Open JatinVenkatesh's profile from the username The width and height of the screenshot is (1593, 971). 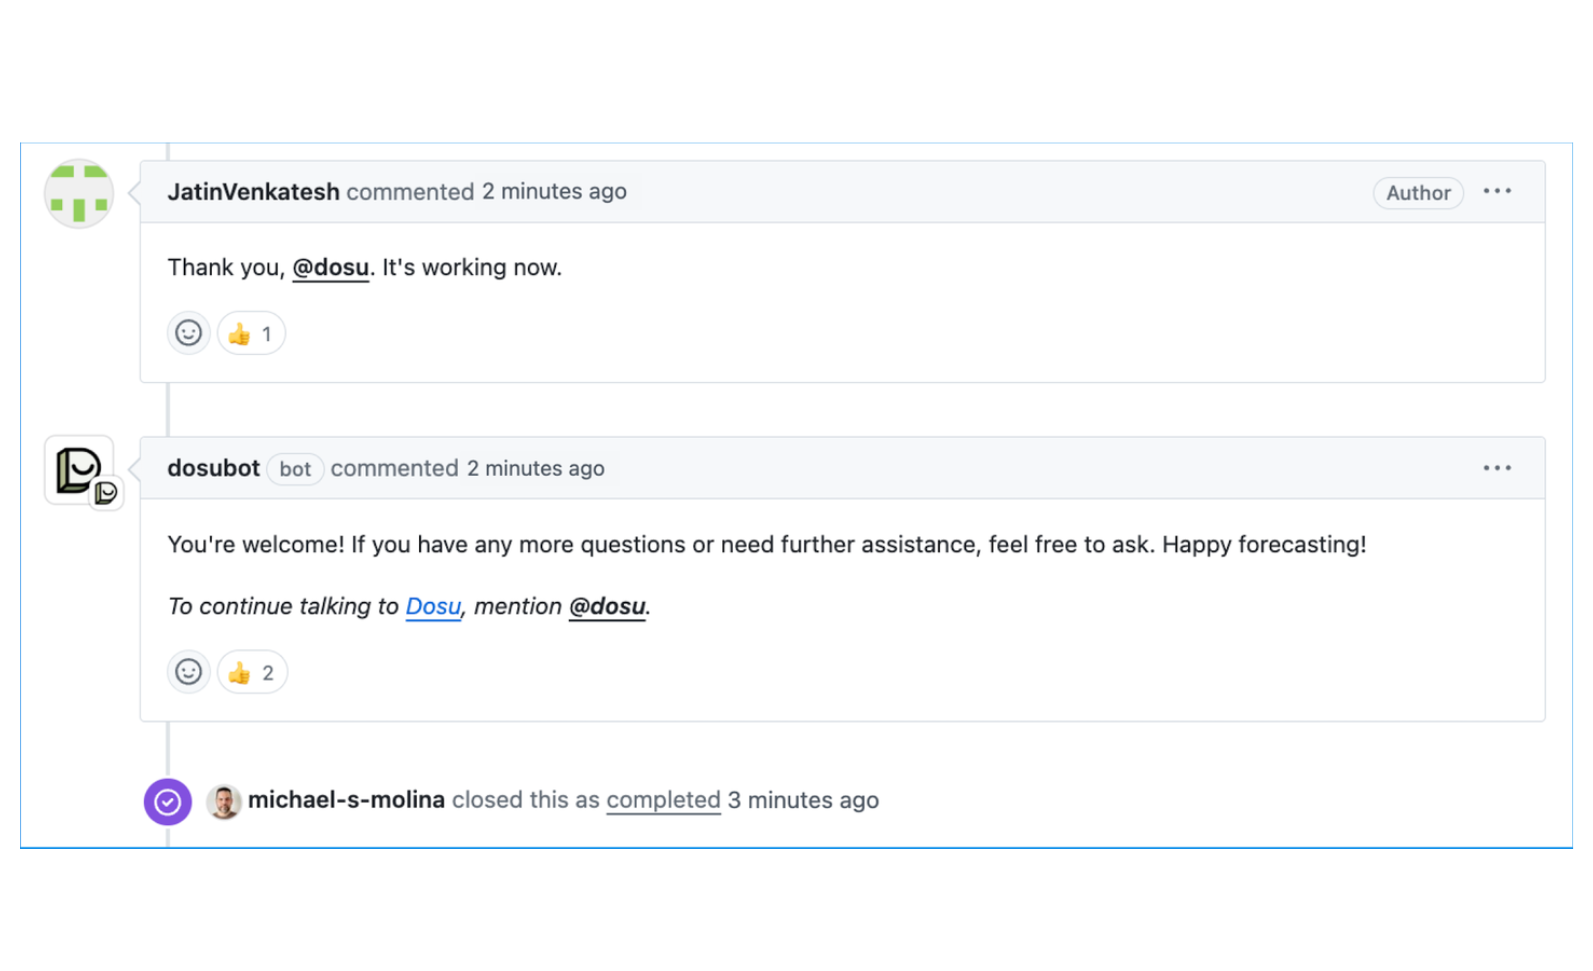[253, 192]
